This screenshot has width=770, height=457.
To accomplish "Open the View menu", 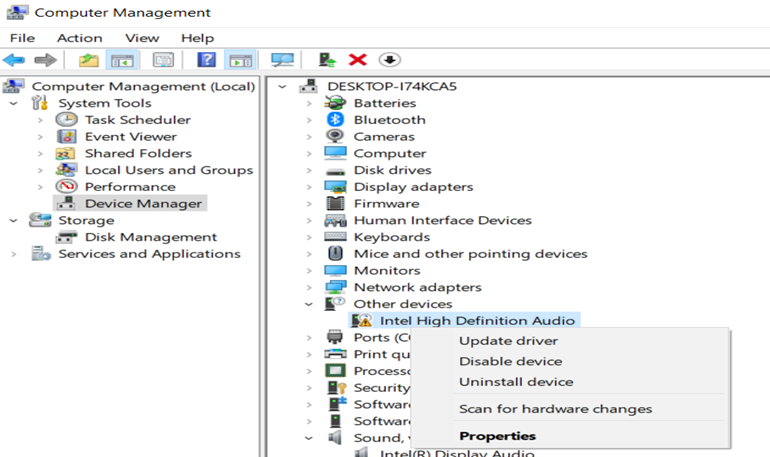I will 142,37.
